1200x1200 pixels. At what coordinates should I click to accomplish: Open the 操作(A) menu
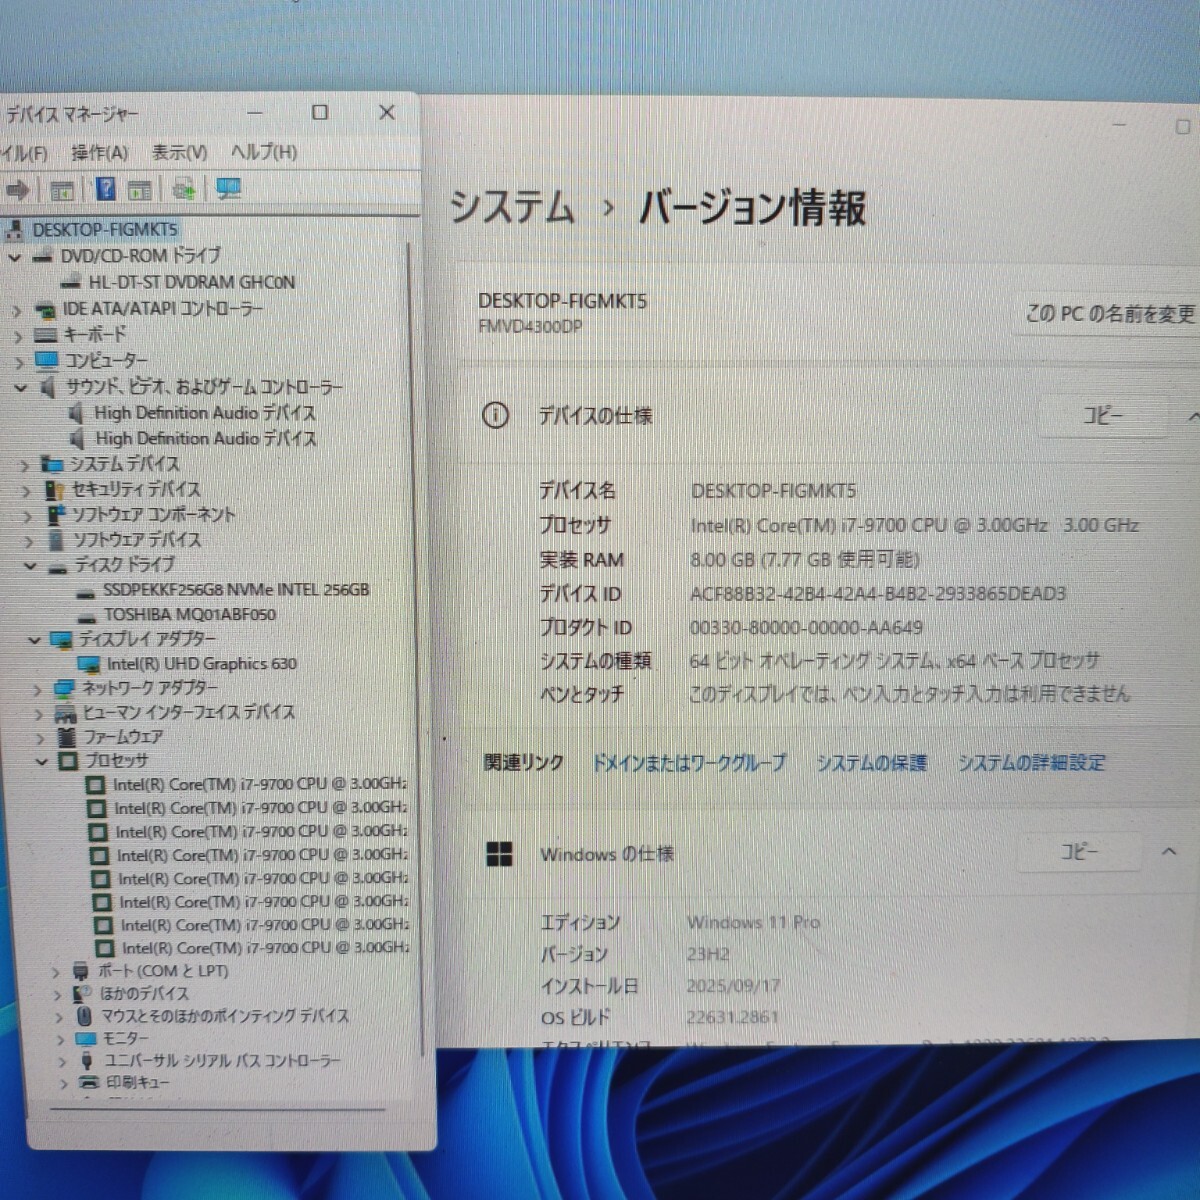click(x=100, y=152)
